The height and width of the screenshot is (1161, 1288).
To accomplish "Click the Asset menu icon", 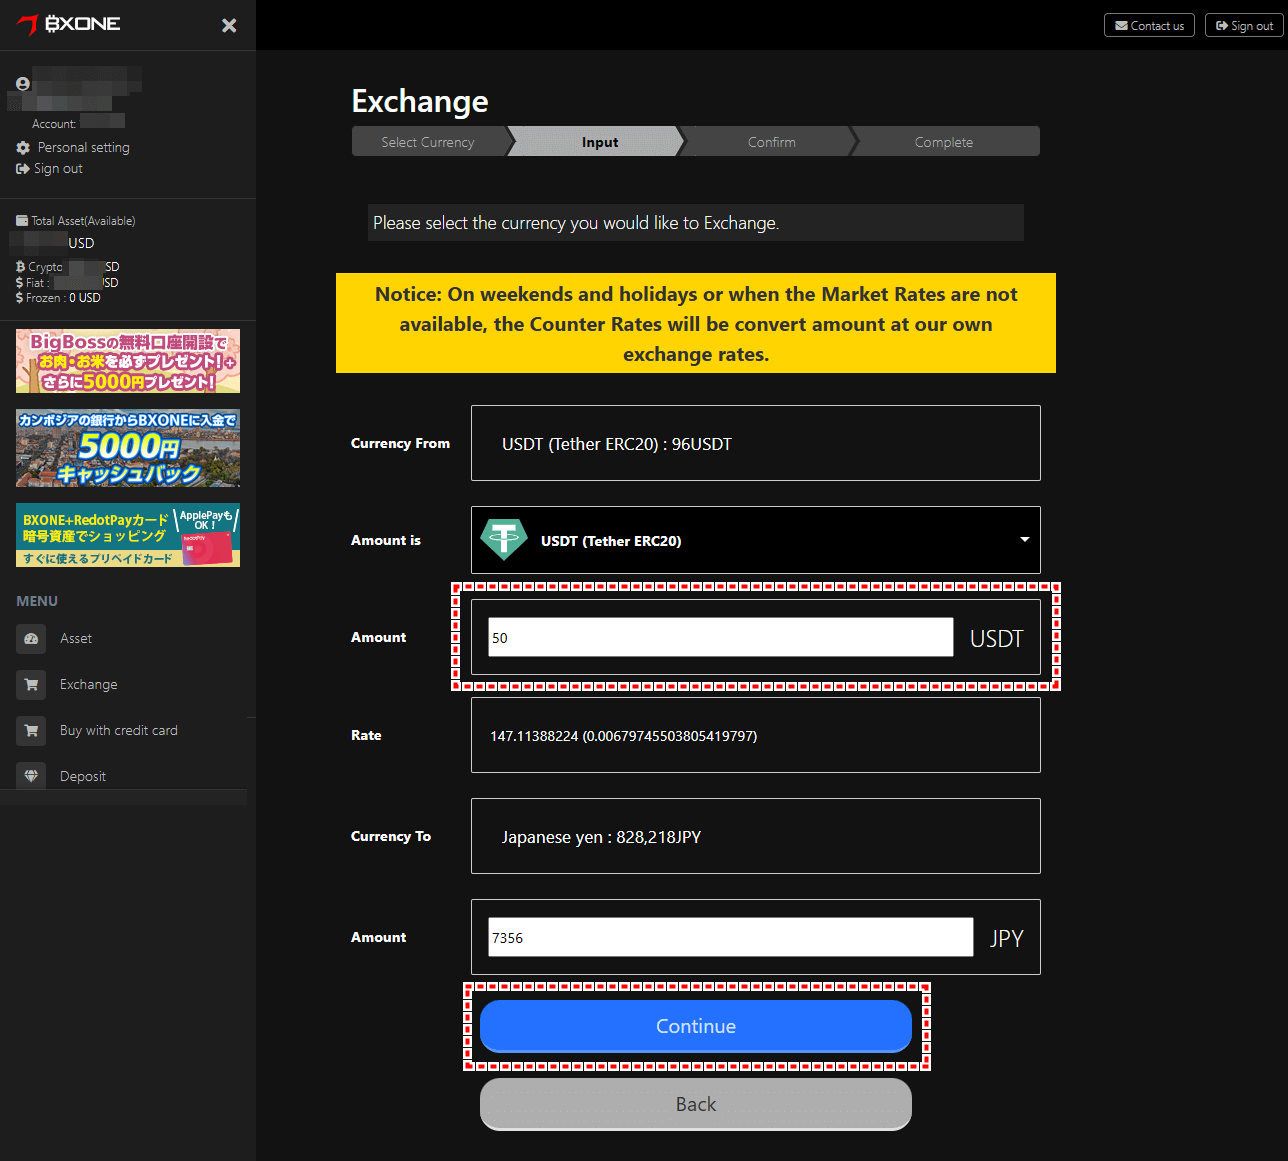I will click(31, 638).
